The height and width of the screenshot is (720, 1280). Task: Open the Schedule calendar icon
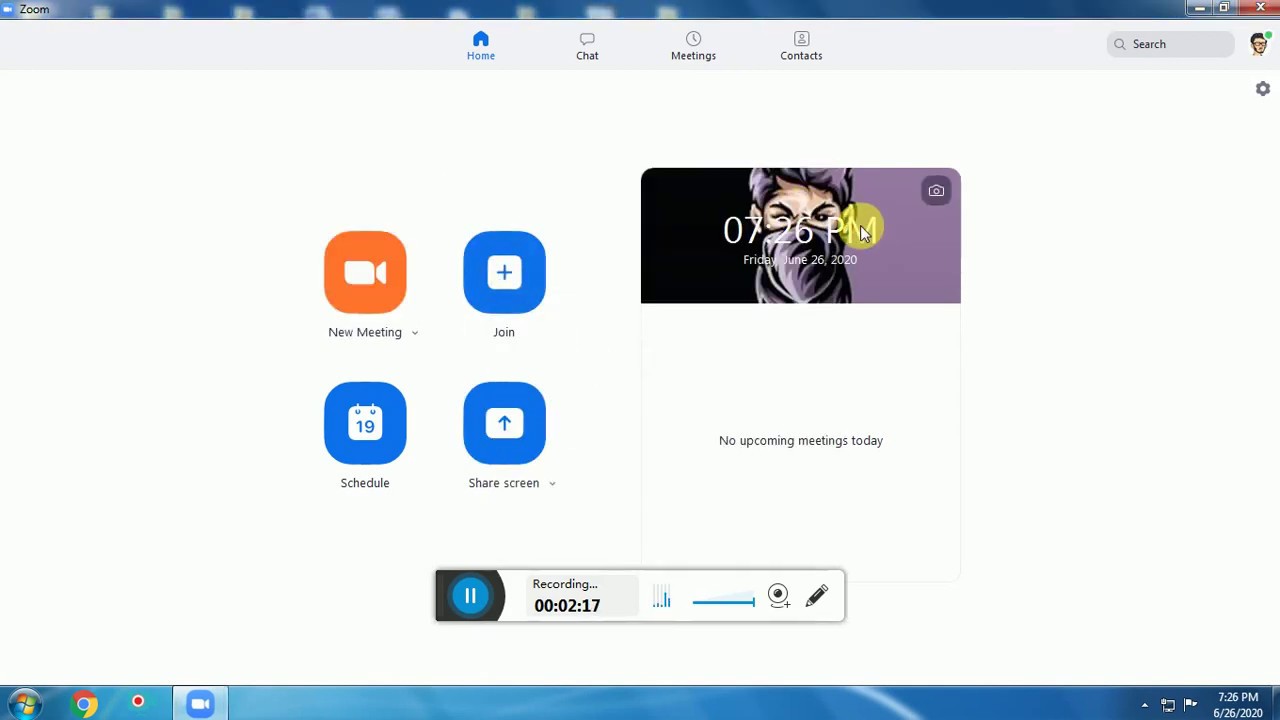[365, 423]
